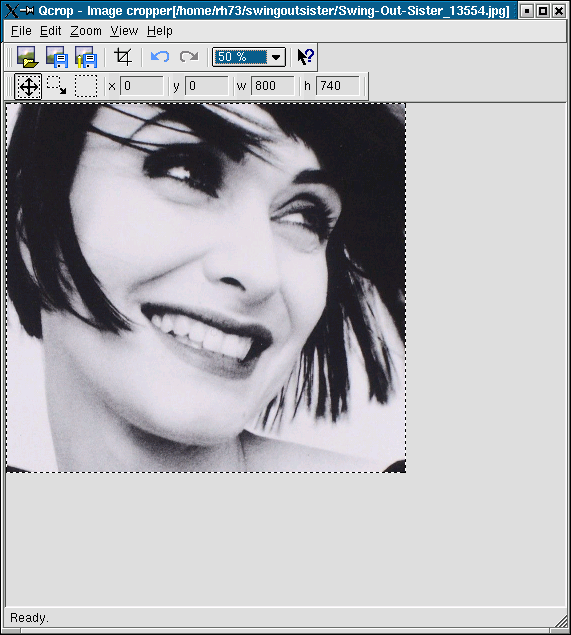Redo the last undone action

(x=189, y=57)
